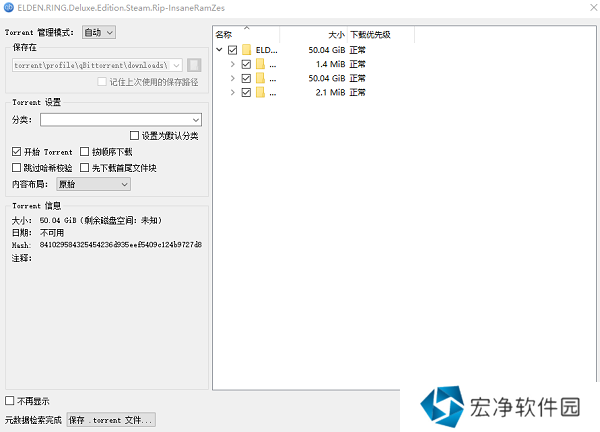
Task: Enable 设置为默认分类 checkbox
Action: (x=134, y=135)
